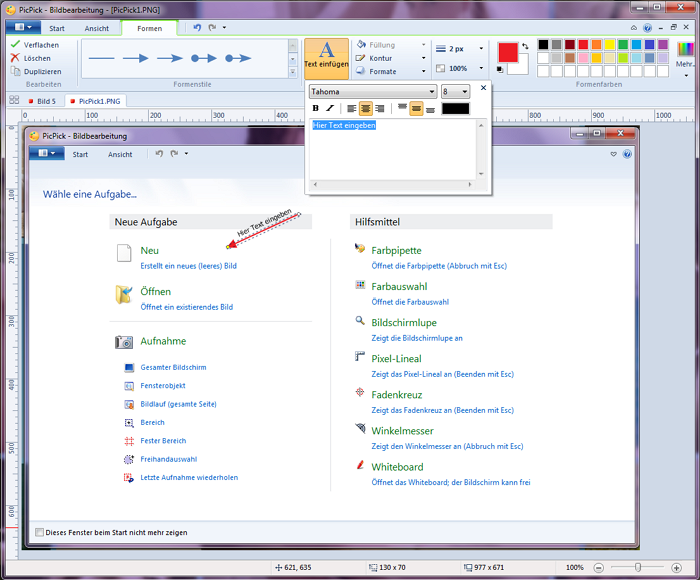Click the Löschen red X icon

click(15, 58)
